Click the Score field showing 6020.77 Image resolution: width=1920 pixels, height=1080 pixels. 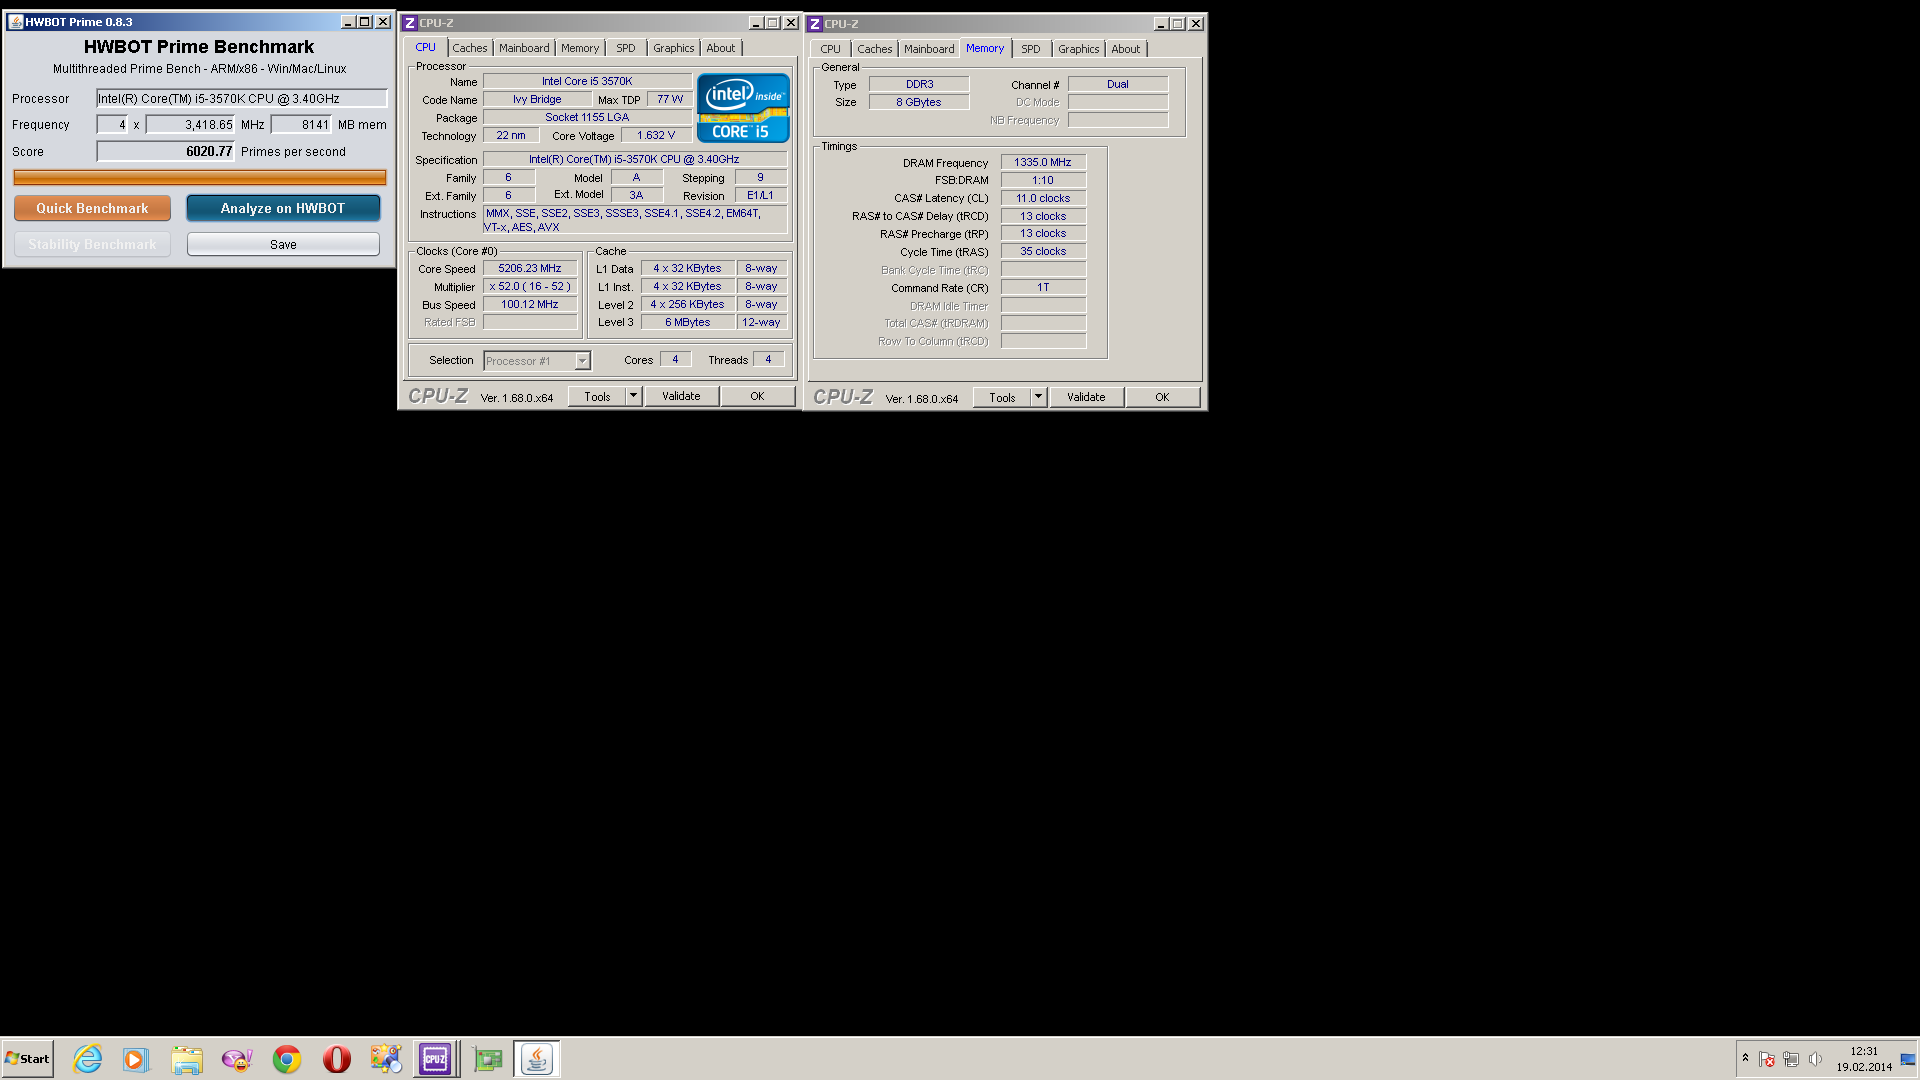point(165,151)
